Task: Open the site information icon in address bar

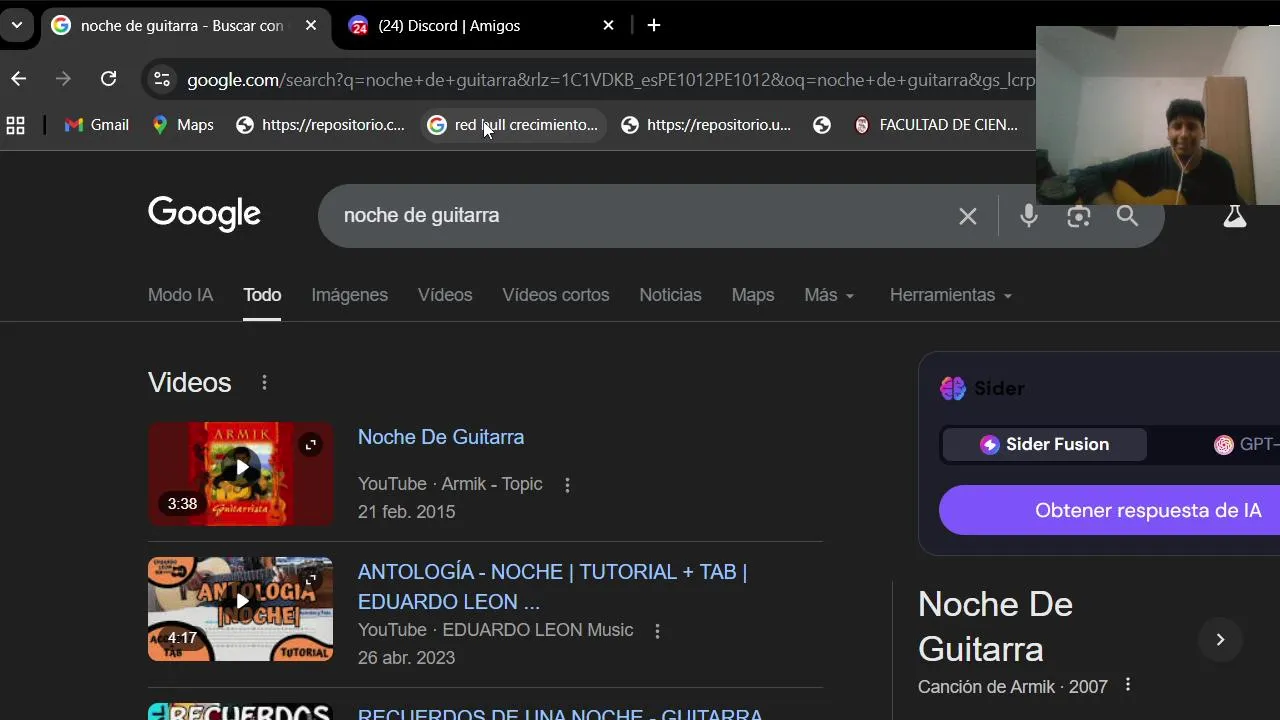Action: point(162,79)
